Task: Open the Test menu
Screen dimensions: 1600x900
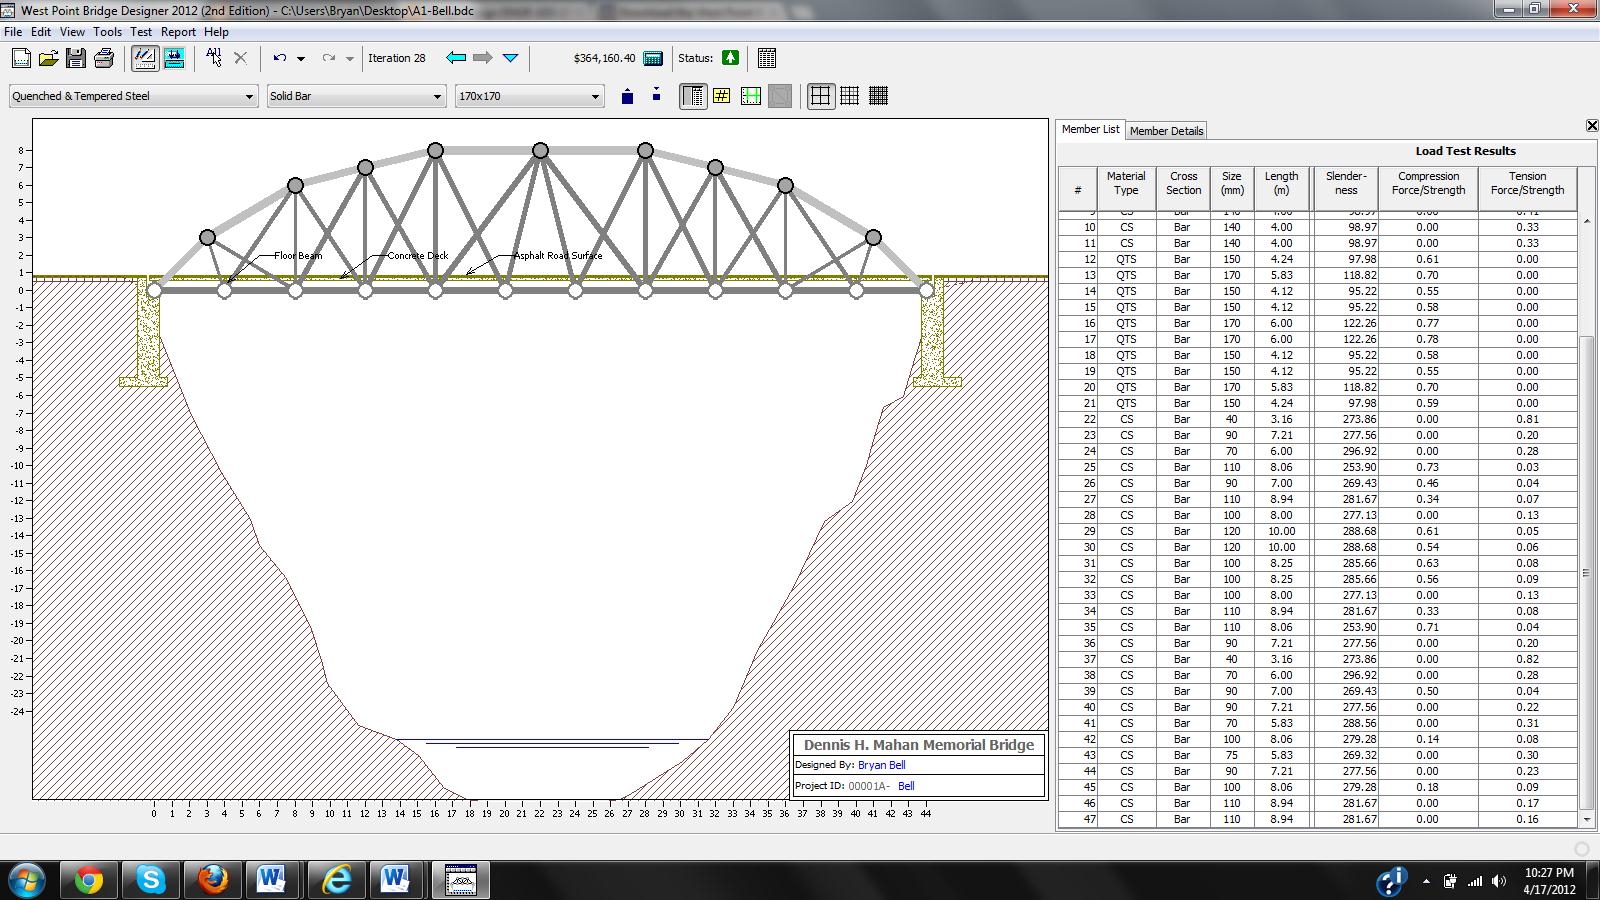Action: (x=141, y=32)
